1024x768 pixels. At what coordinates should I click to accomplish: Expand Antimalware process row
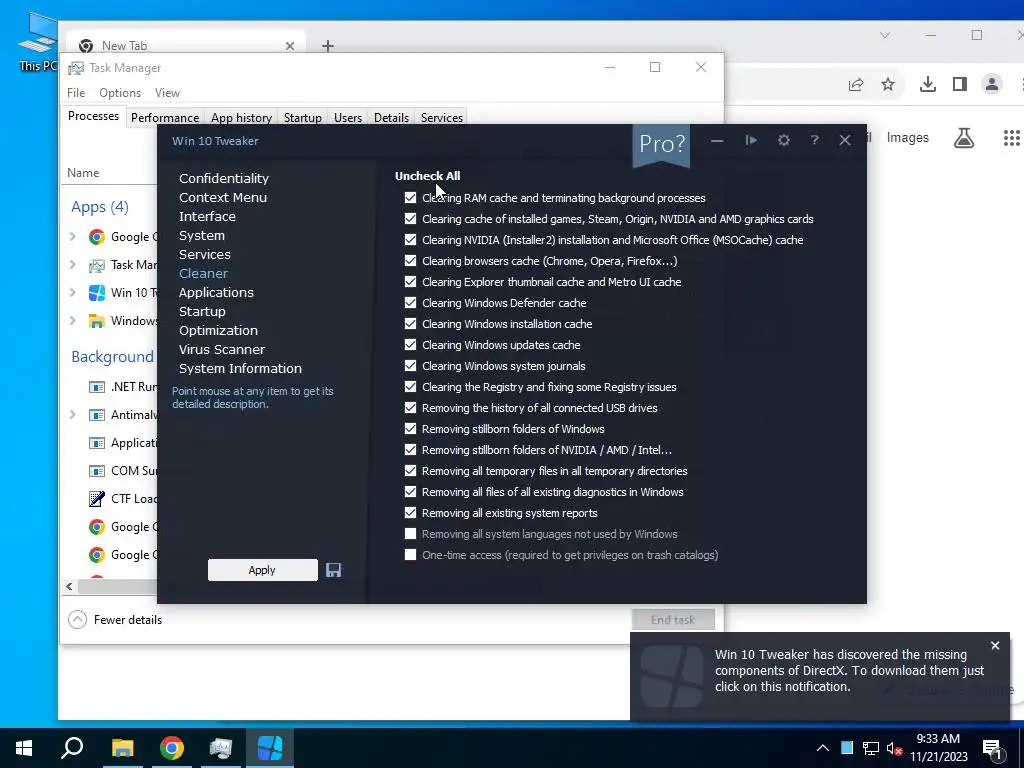[x=73, y=415]
